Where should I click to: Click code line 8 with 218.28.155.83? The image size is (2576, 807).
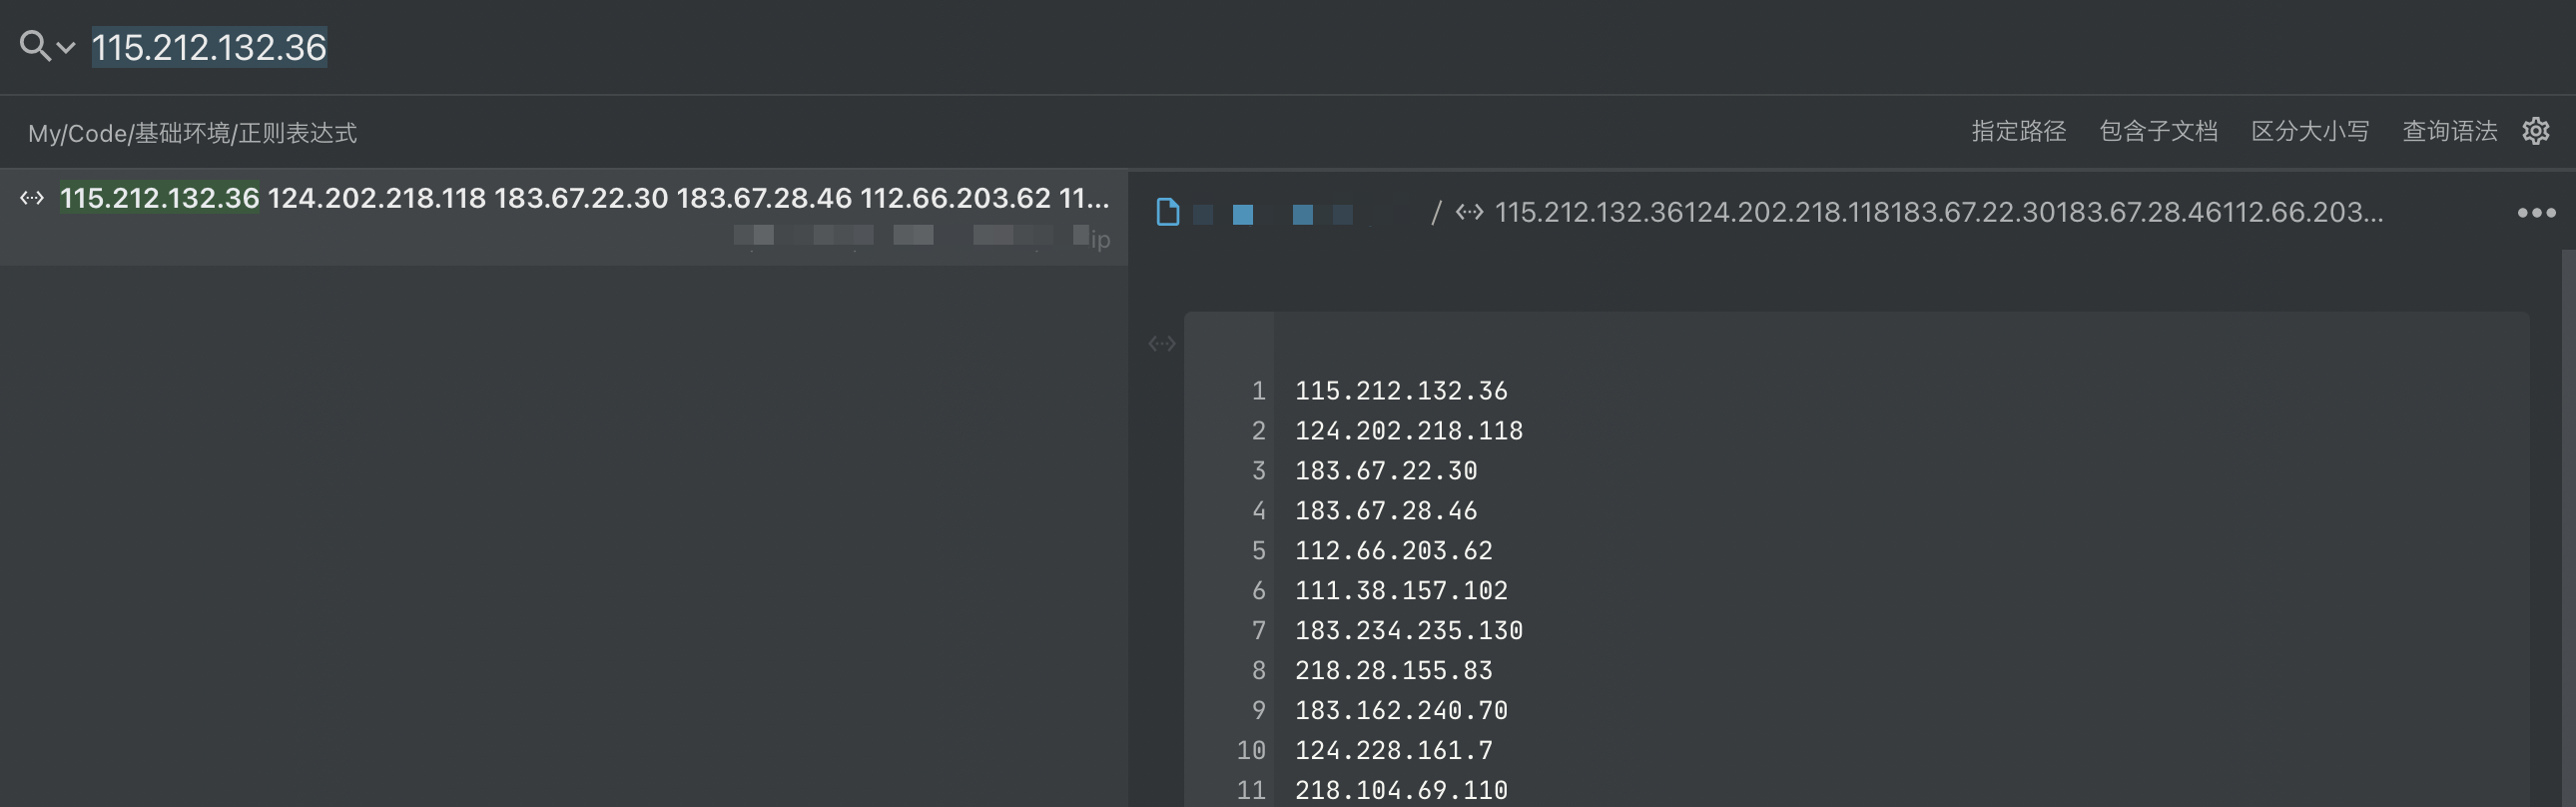pyautogui.click(x=1394, y=670)
